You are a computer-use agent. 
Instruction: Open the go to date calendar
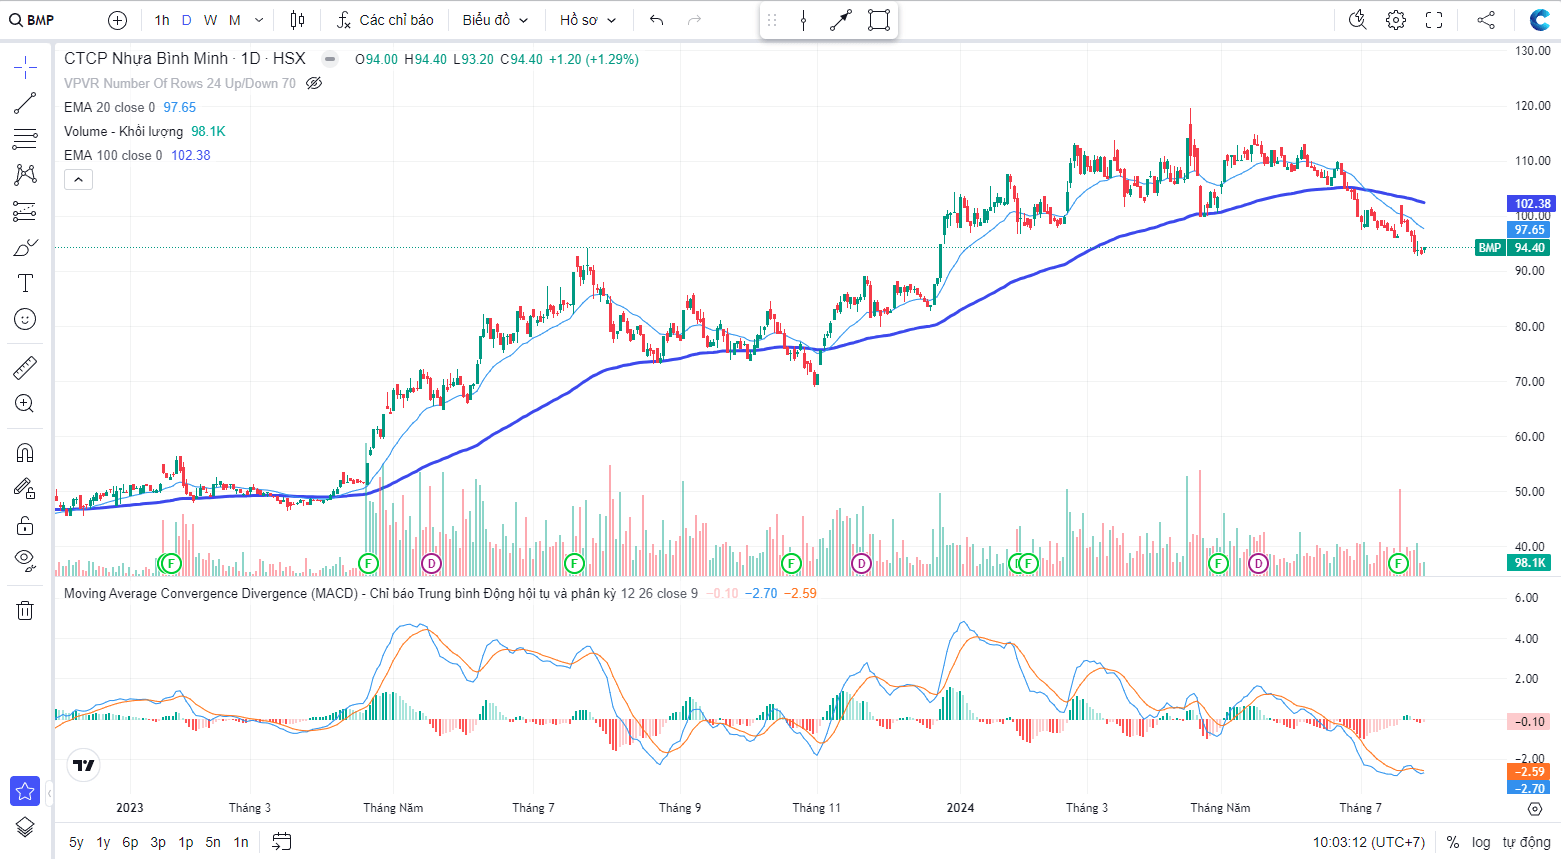click(x=282, y=842)
